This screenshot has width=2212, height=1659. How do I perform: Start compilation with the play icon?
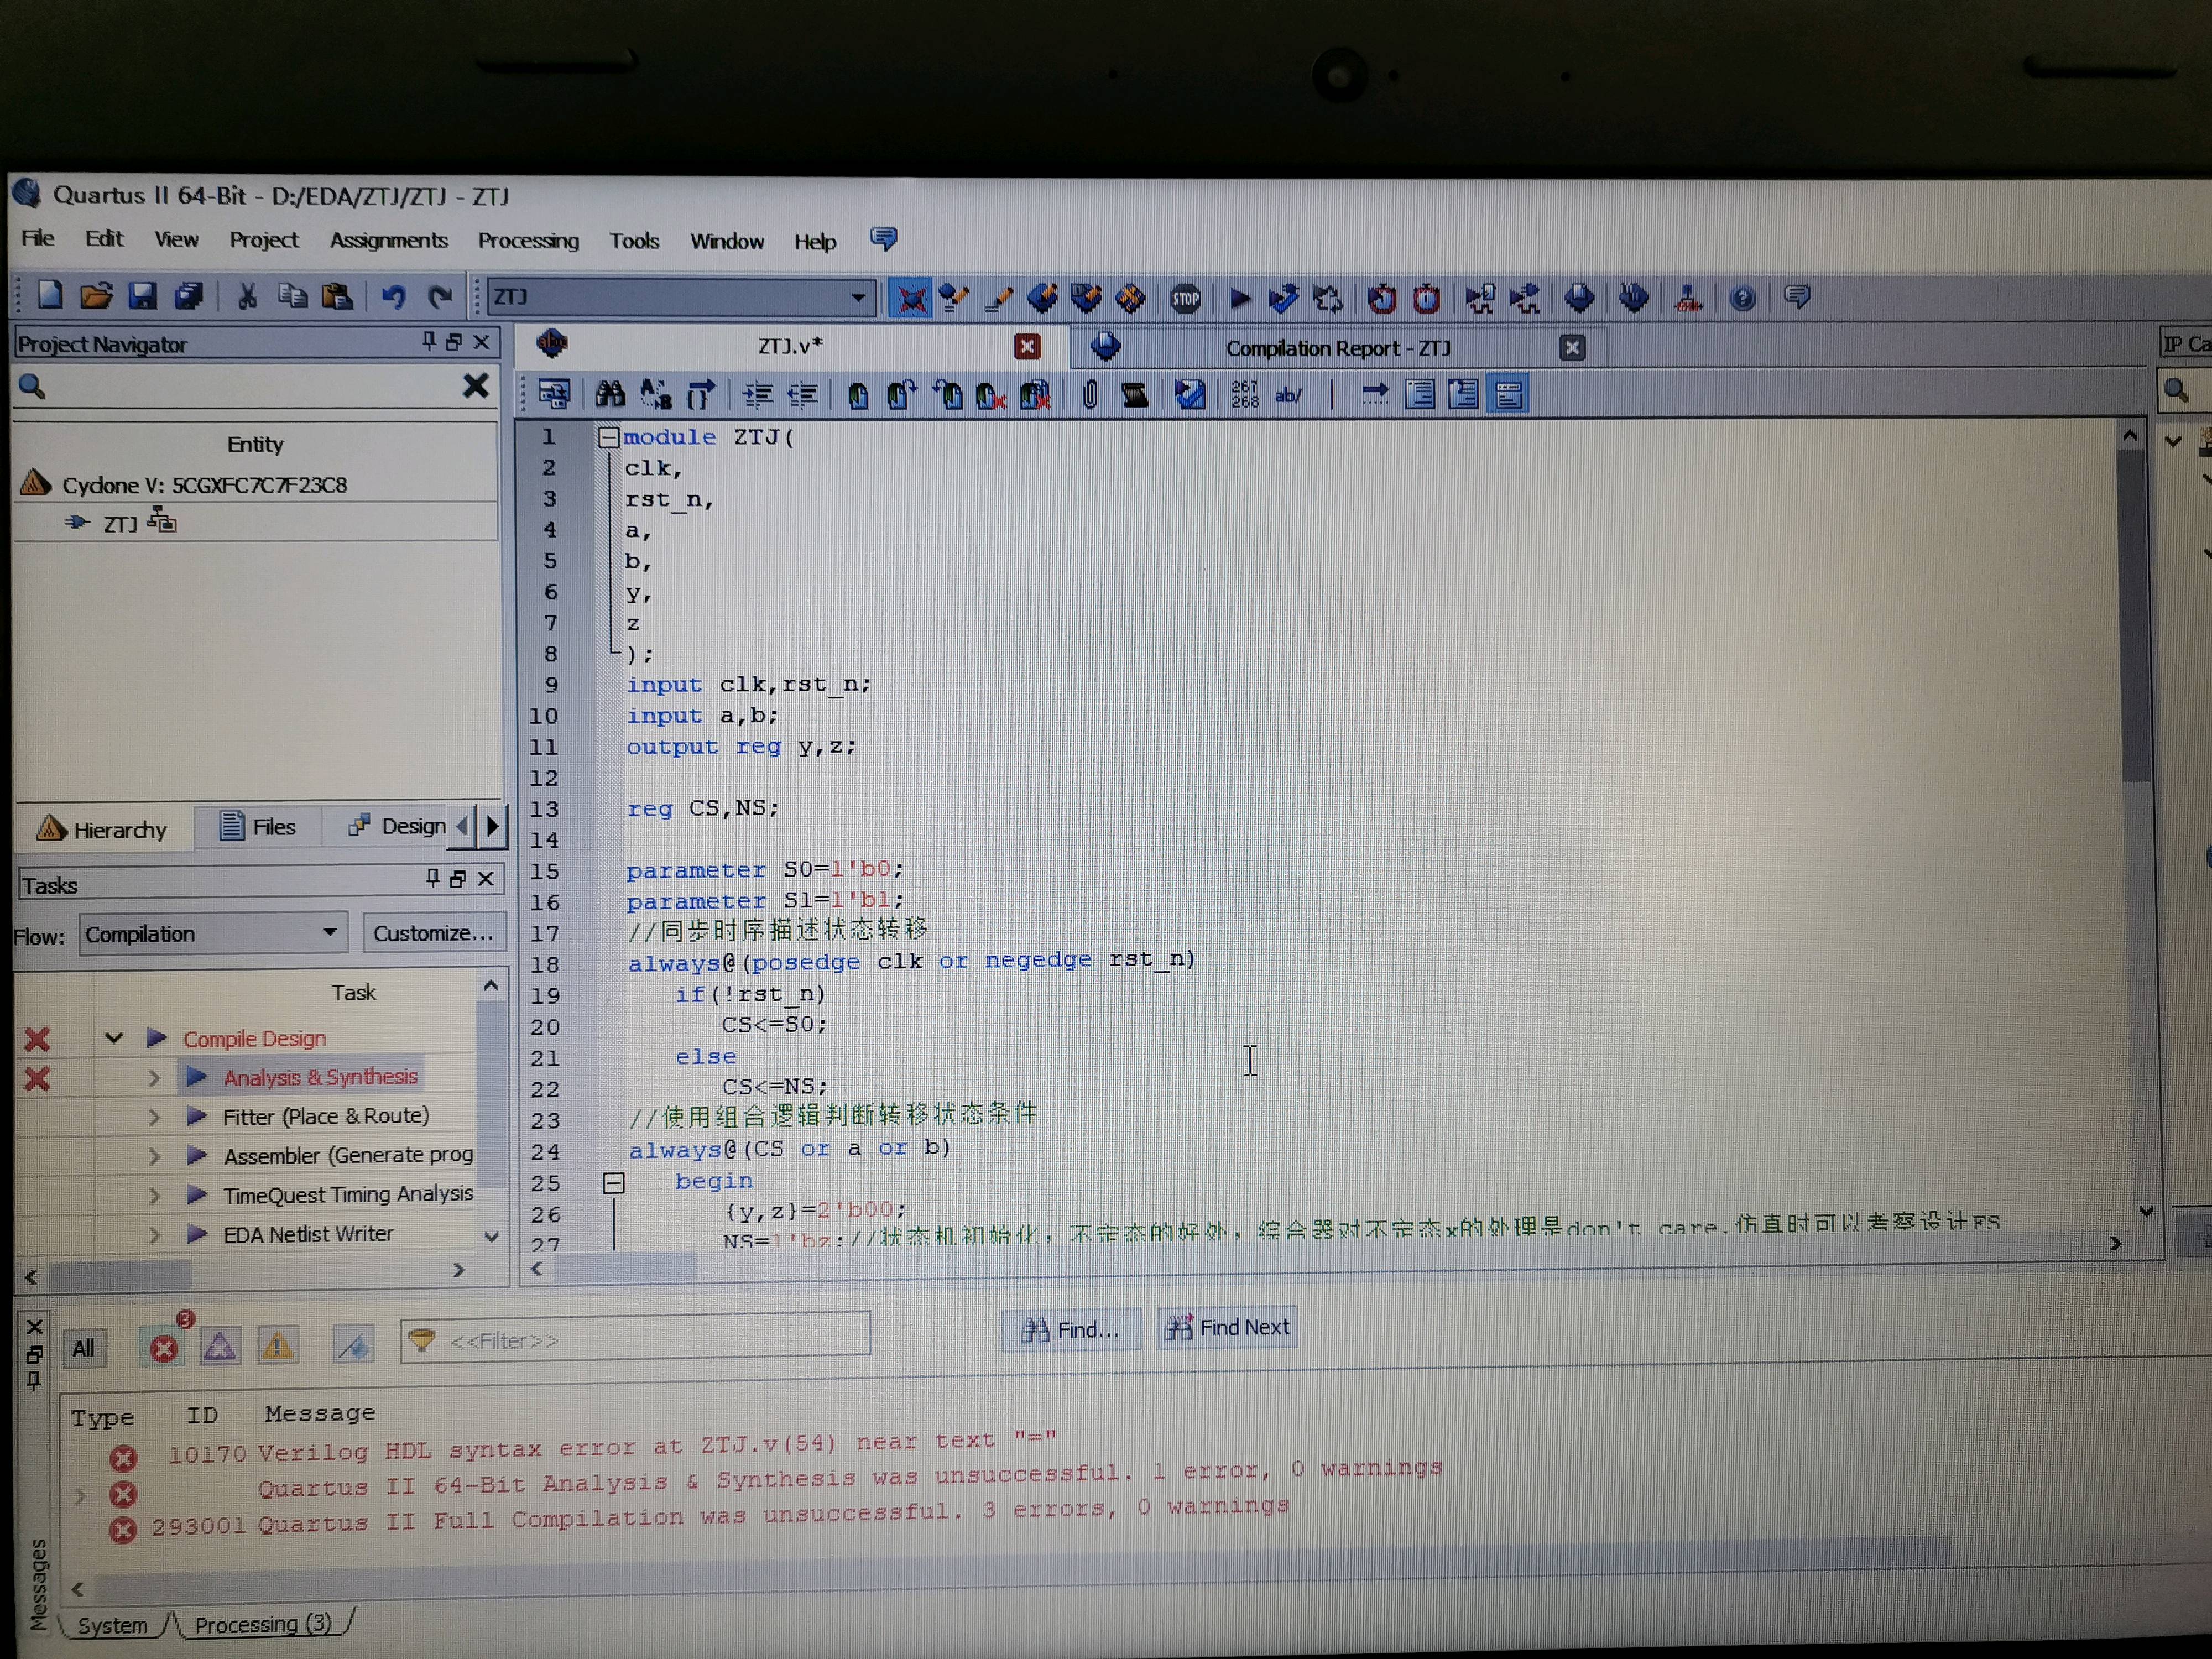[1239, 298]
